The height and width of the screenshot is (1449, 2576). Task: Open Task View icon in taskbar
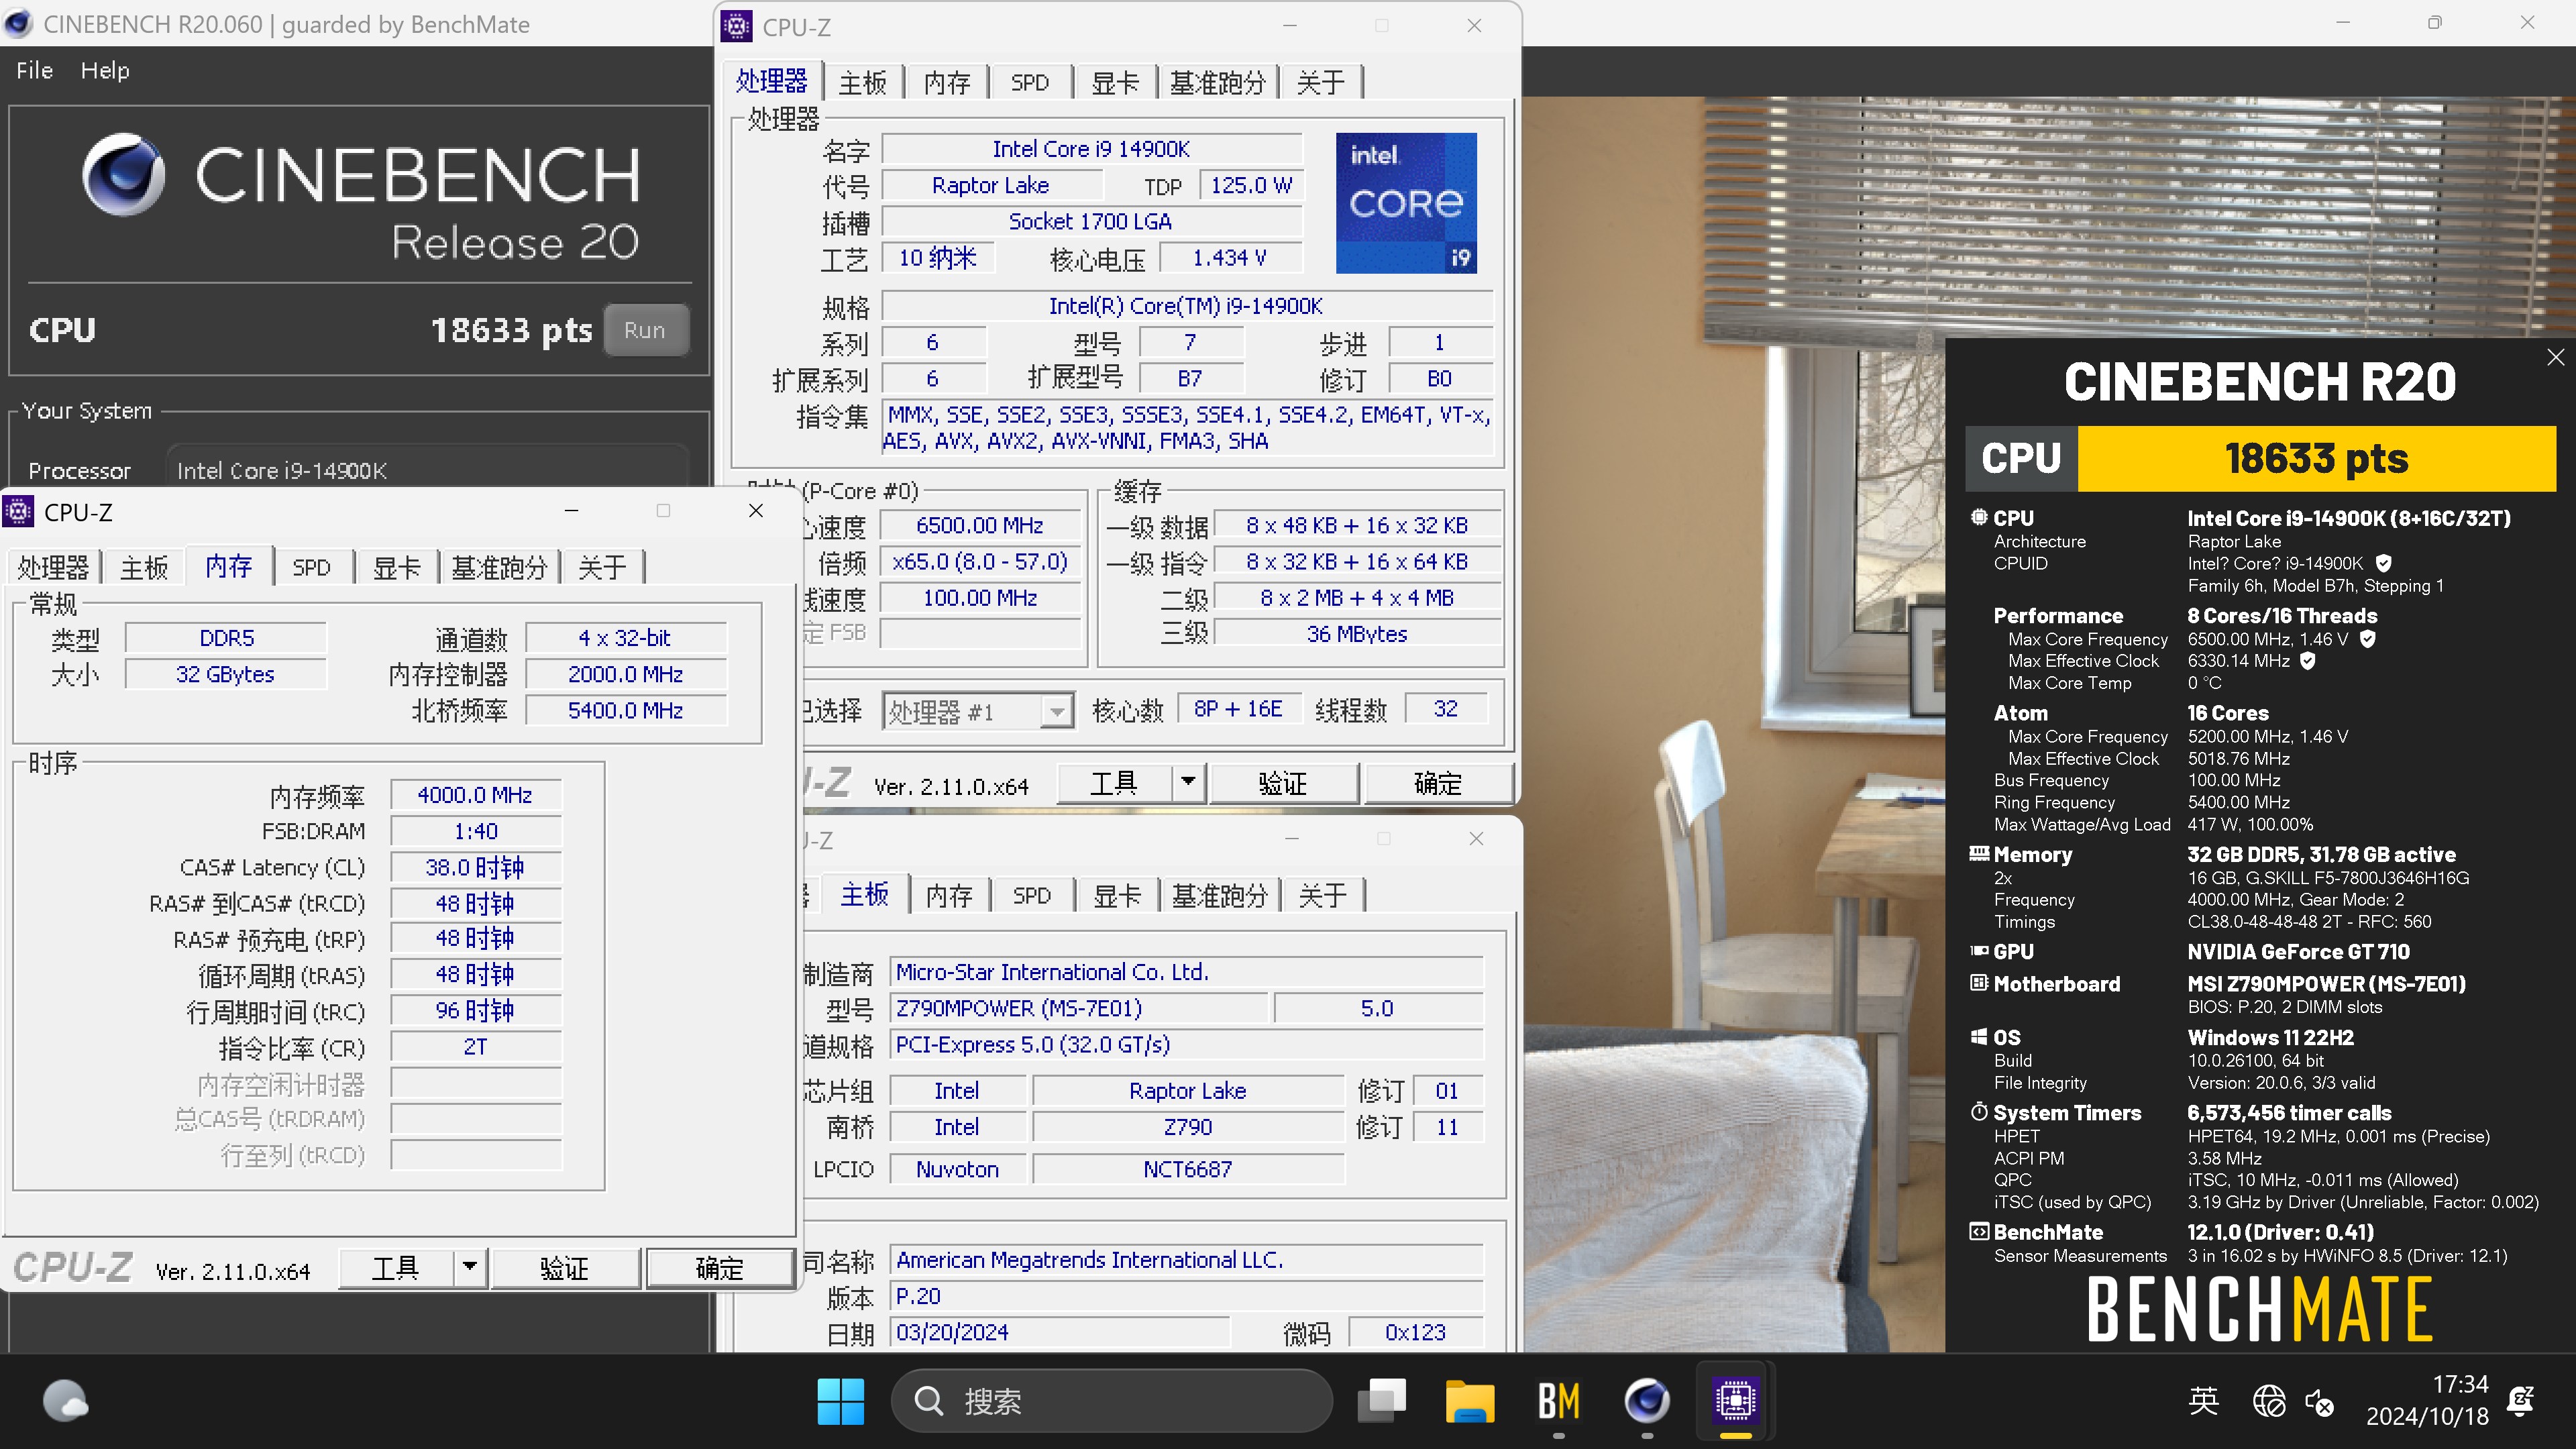point(1382,1400)
